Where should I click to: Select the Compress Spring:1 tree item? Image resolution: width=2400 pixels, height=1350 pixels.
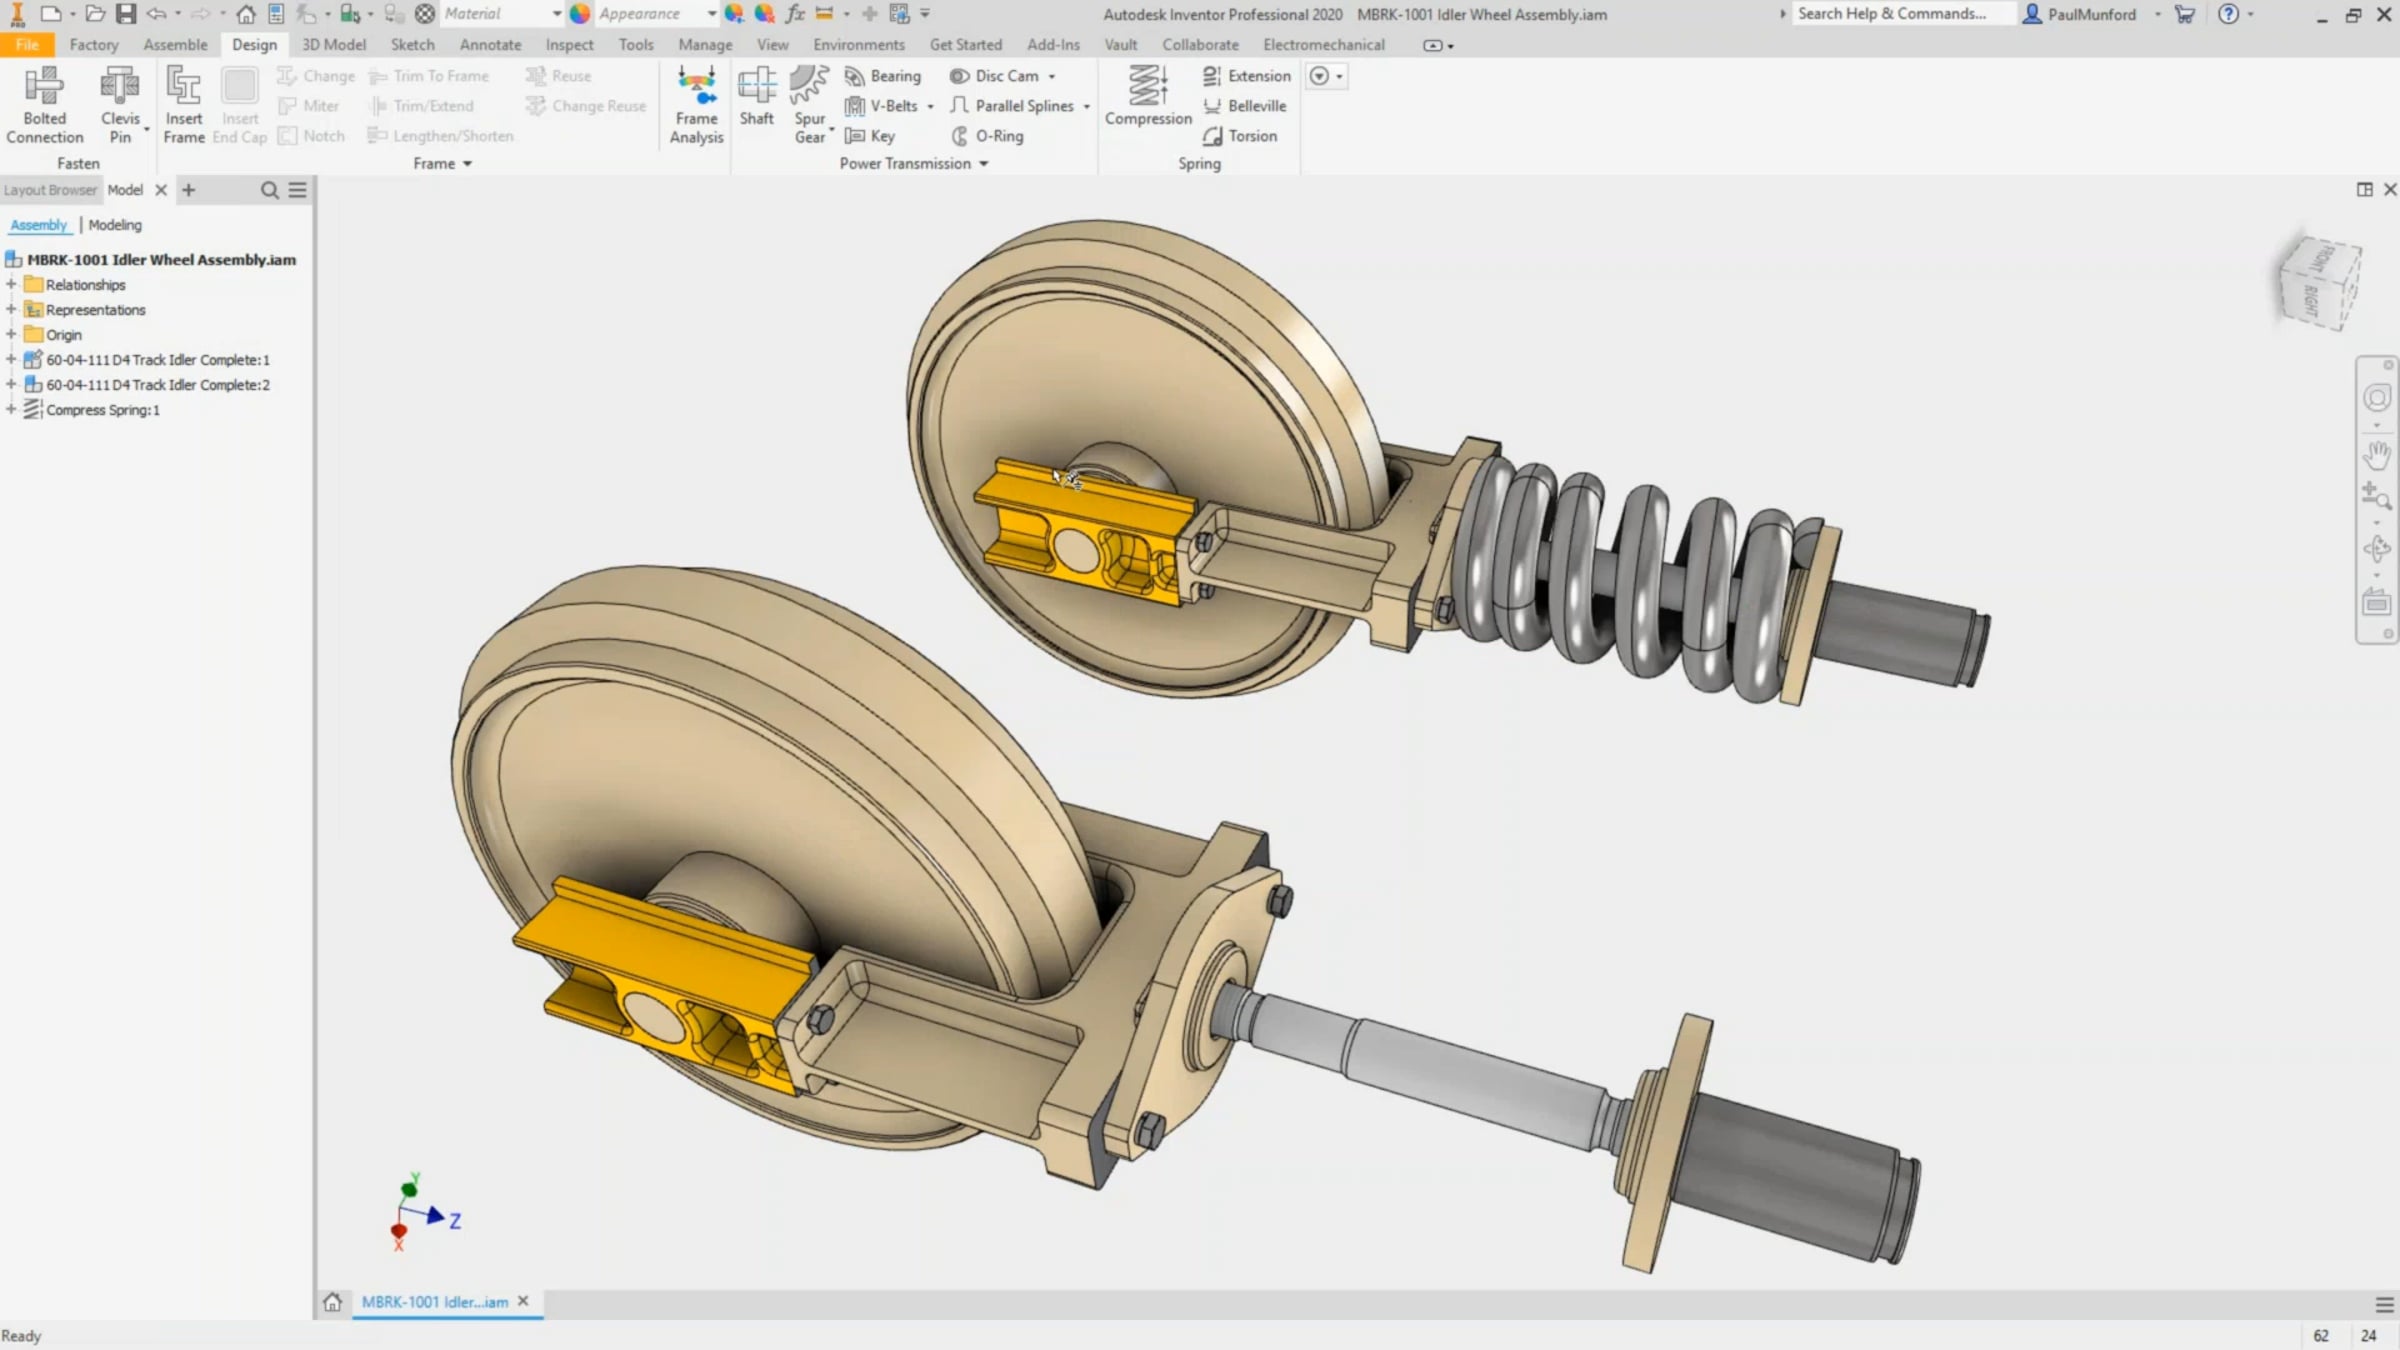tap(103, 410)
